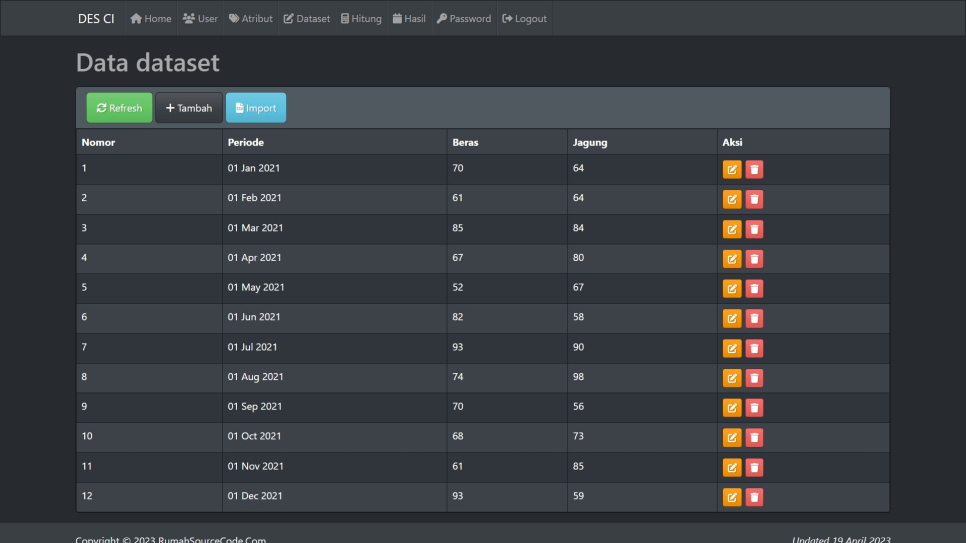Image resolution: width=966 pixels, height=543 pixels.
Task: Add a new record with Tambah
Action: (189, 108)
